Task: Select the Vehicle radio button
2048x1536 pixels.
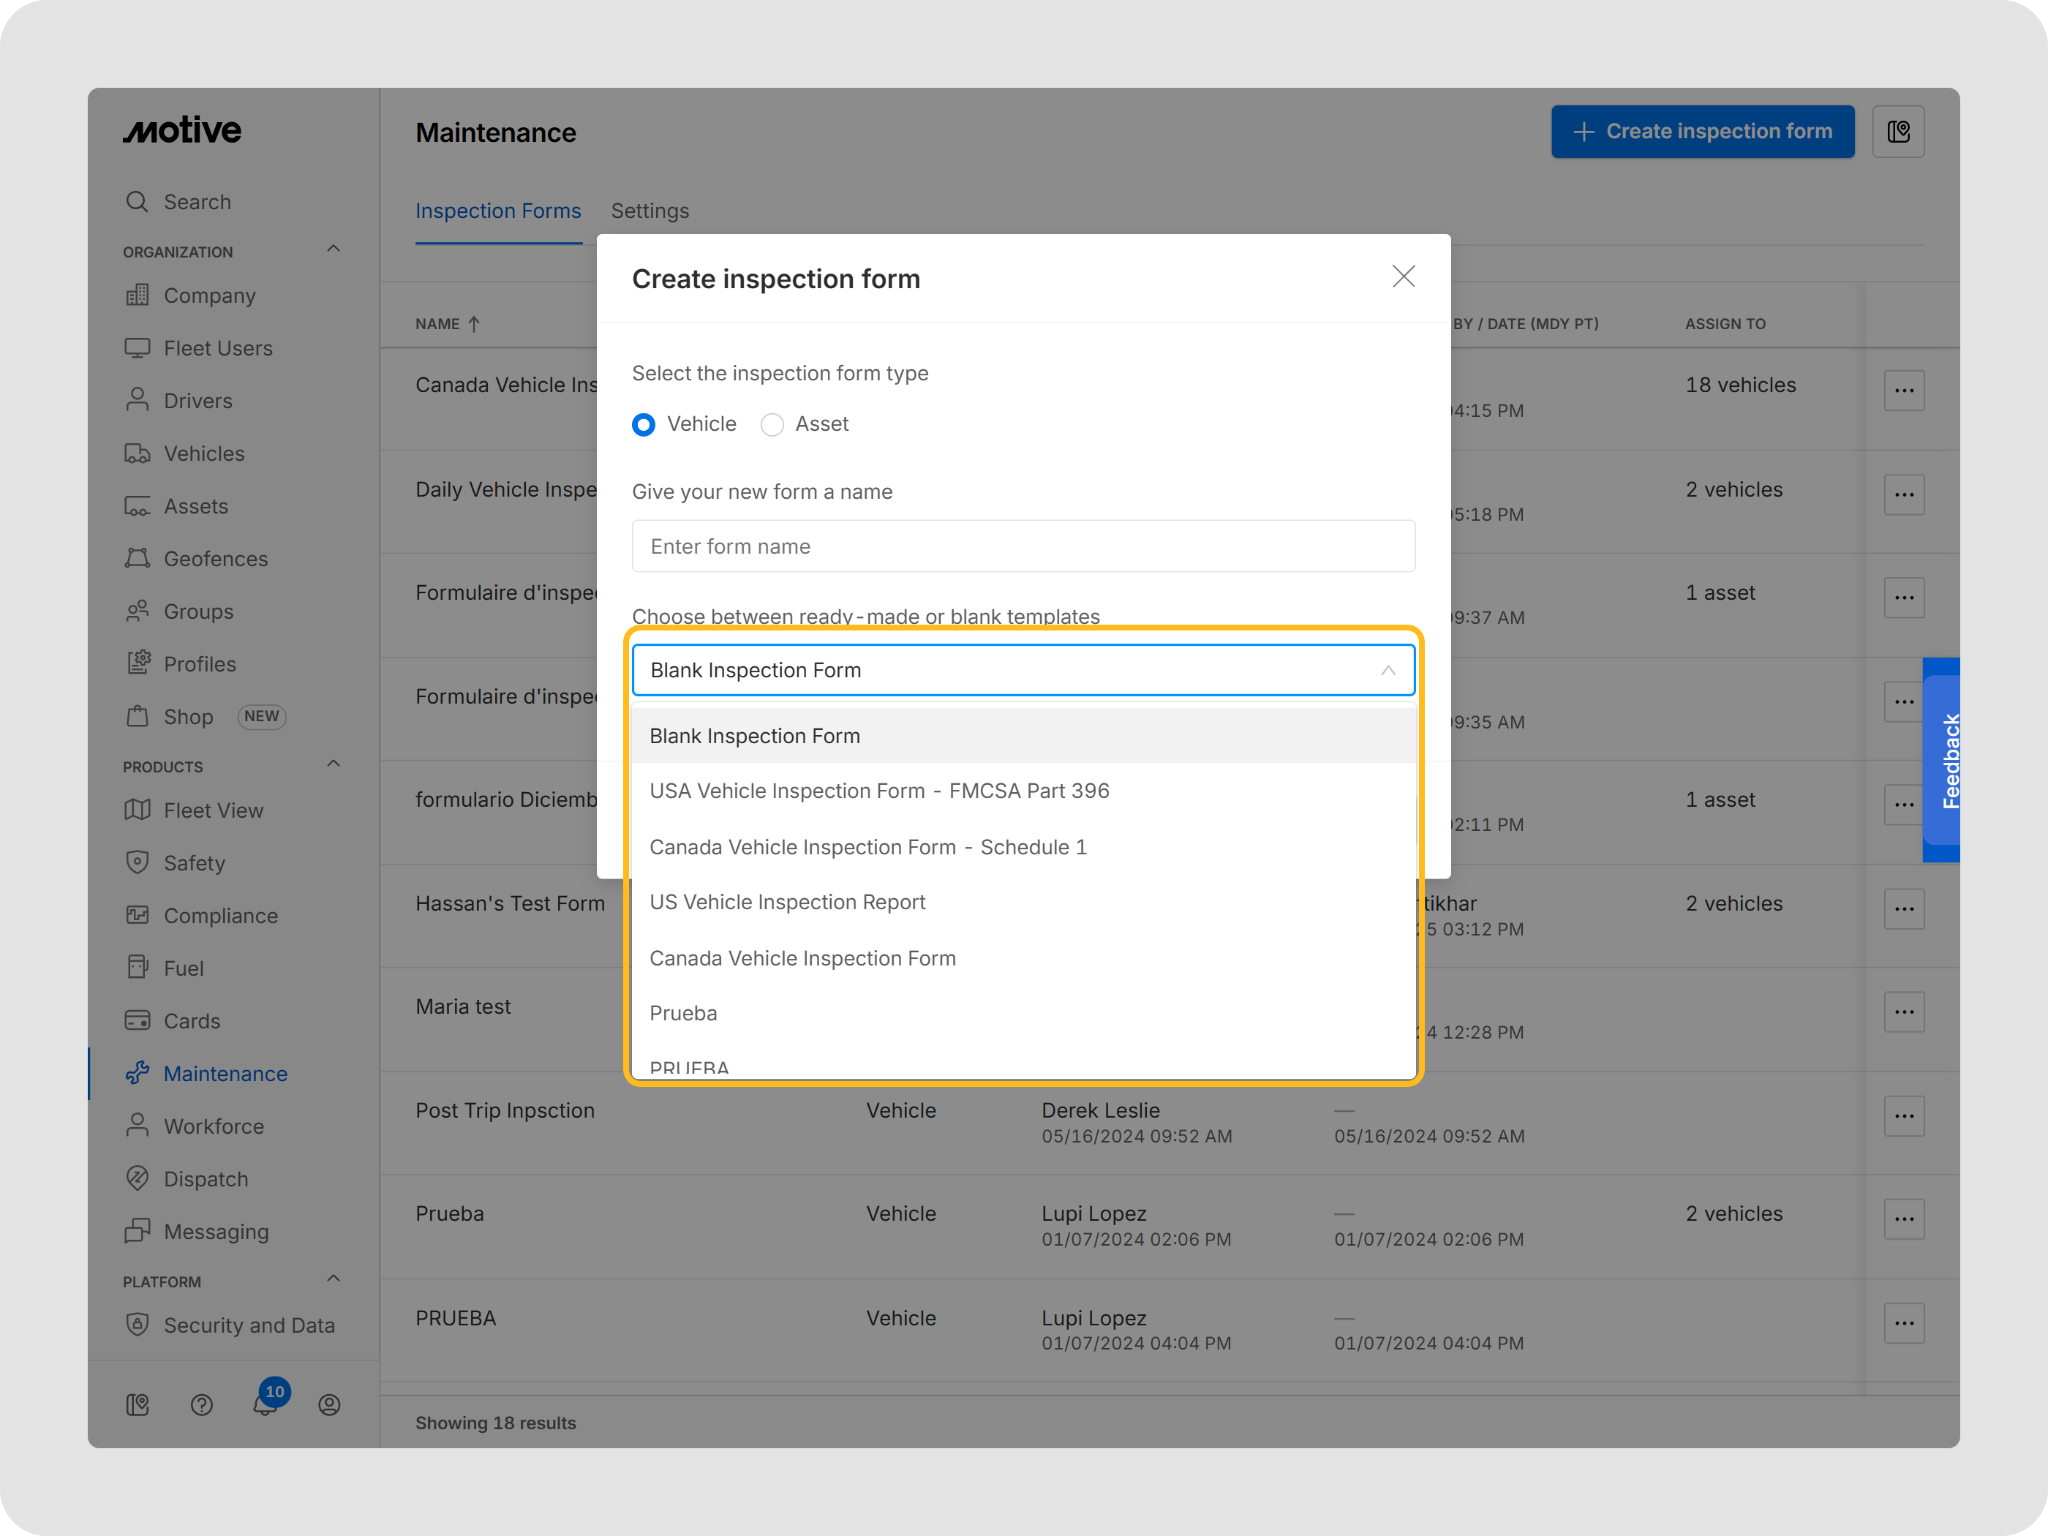Action: tap(644, 425)
